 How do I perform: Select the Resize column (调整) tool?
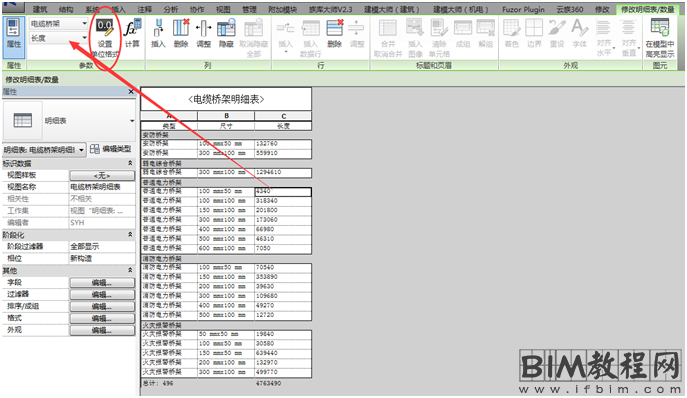203,33
